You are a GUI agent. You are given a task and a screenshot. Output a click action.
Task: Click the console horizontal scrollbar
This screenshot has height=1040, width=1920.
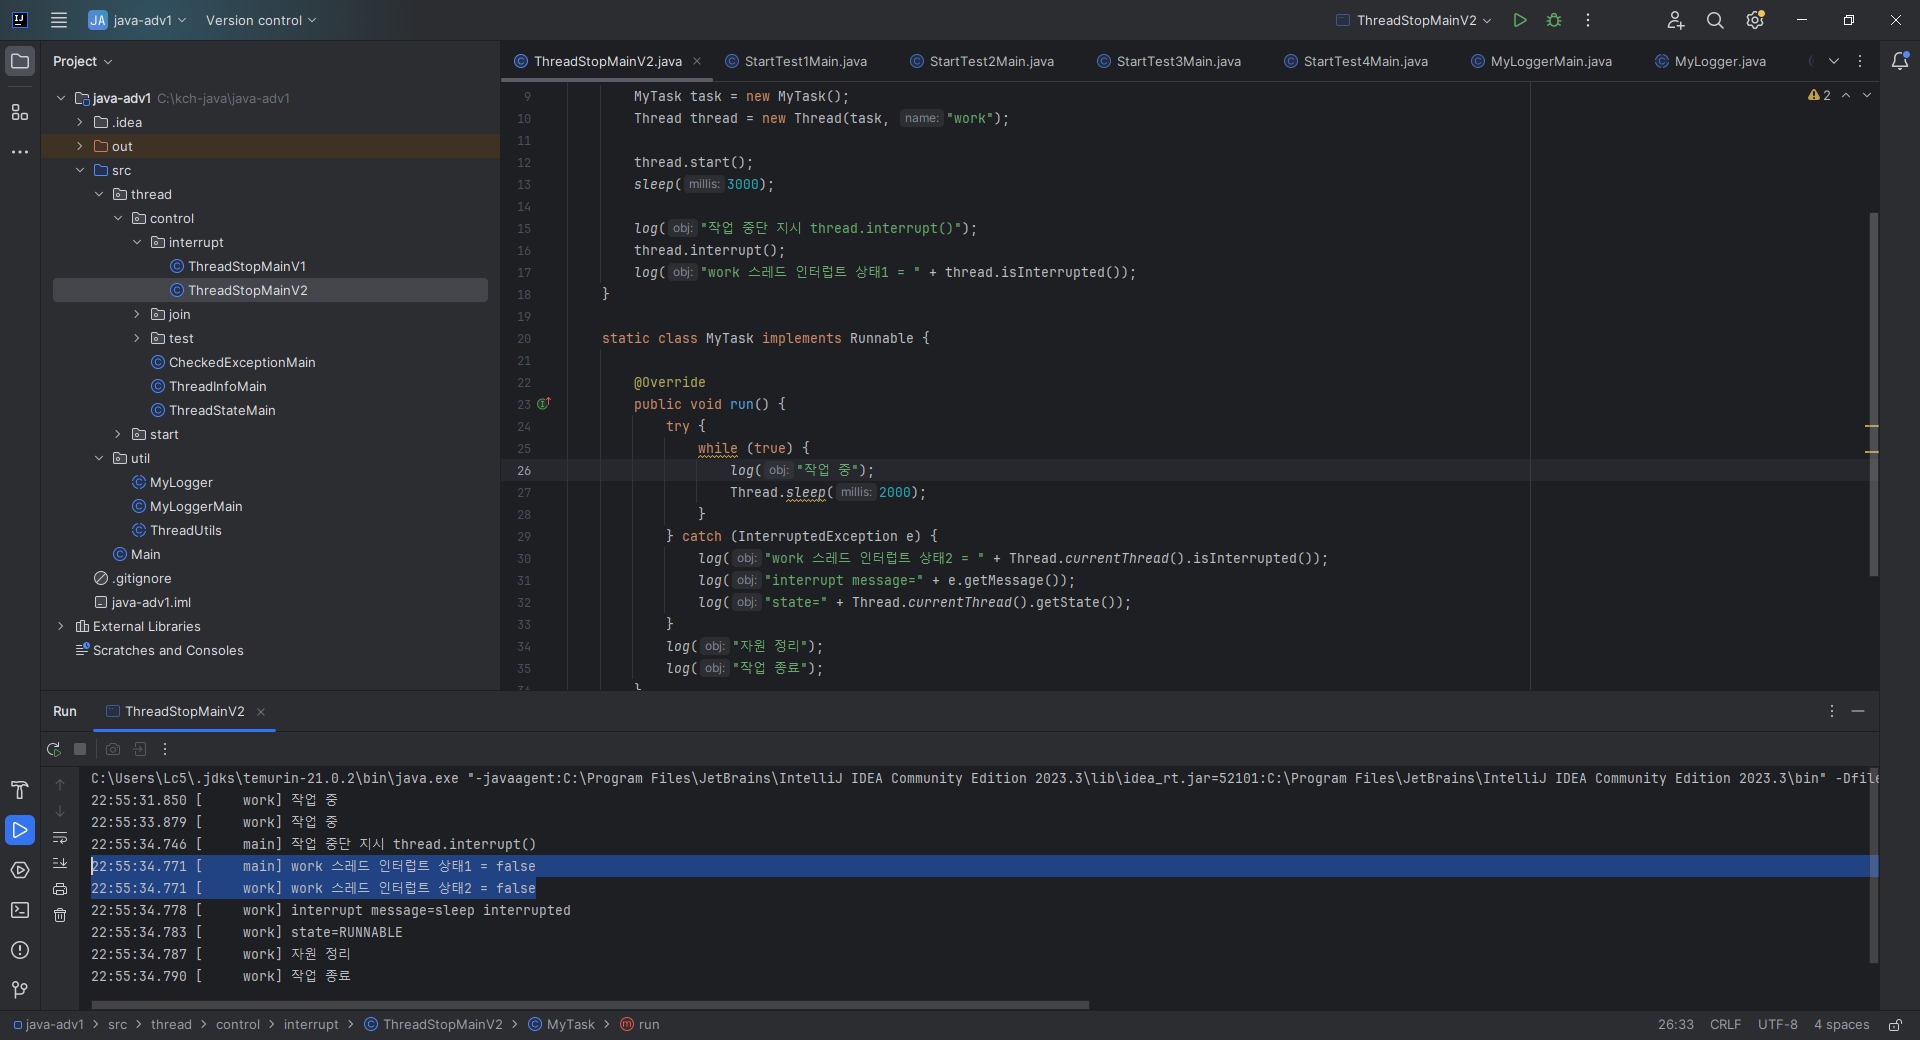point(590,1005)
